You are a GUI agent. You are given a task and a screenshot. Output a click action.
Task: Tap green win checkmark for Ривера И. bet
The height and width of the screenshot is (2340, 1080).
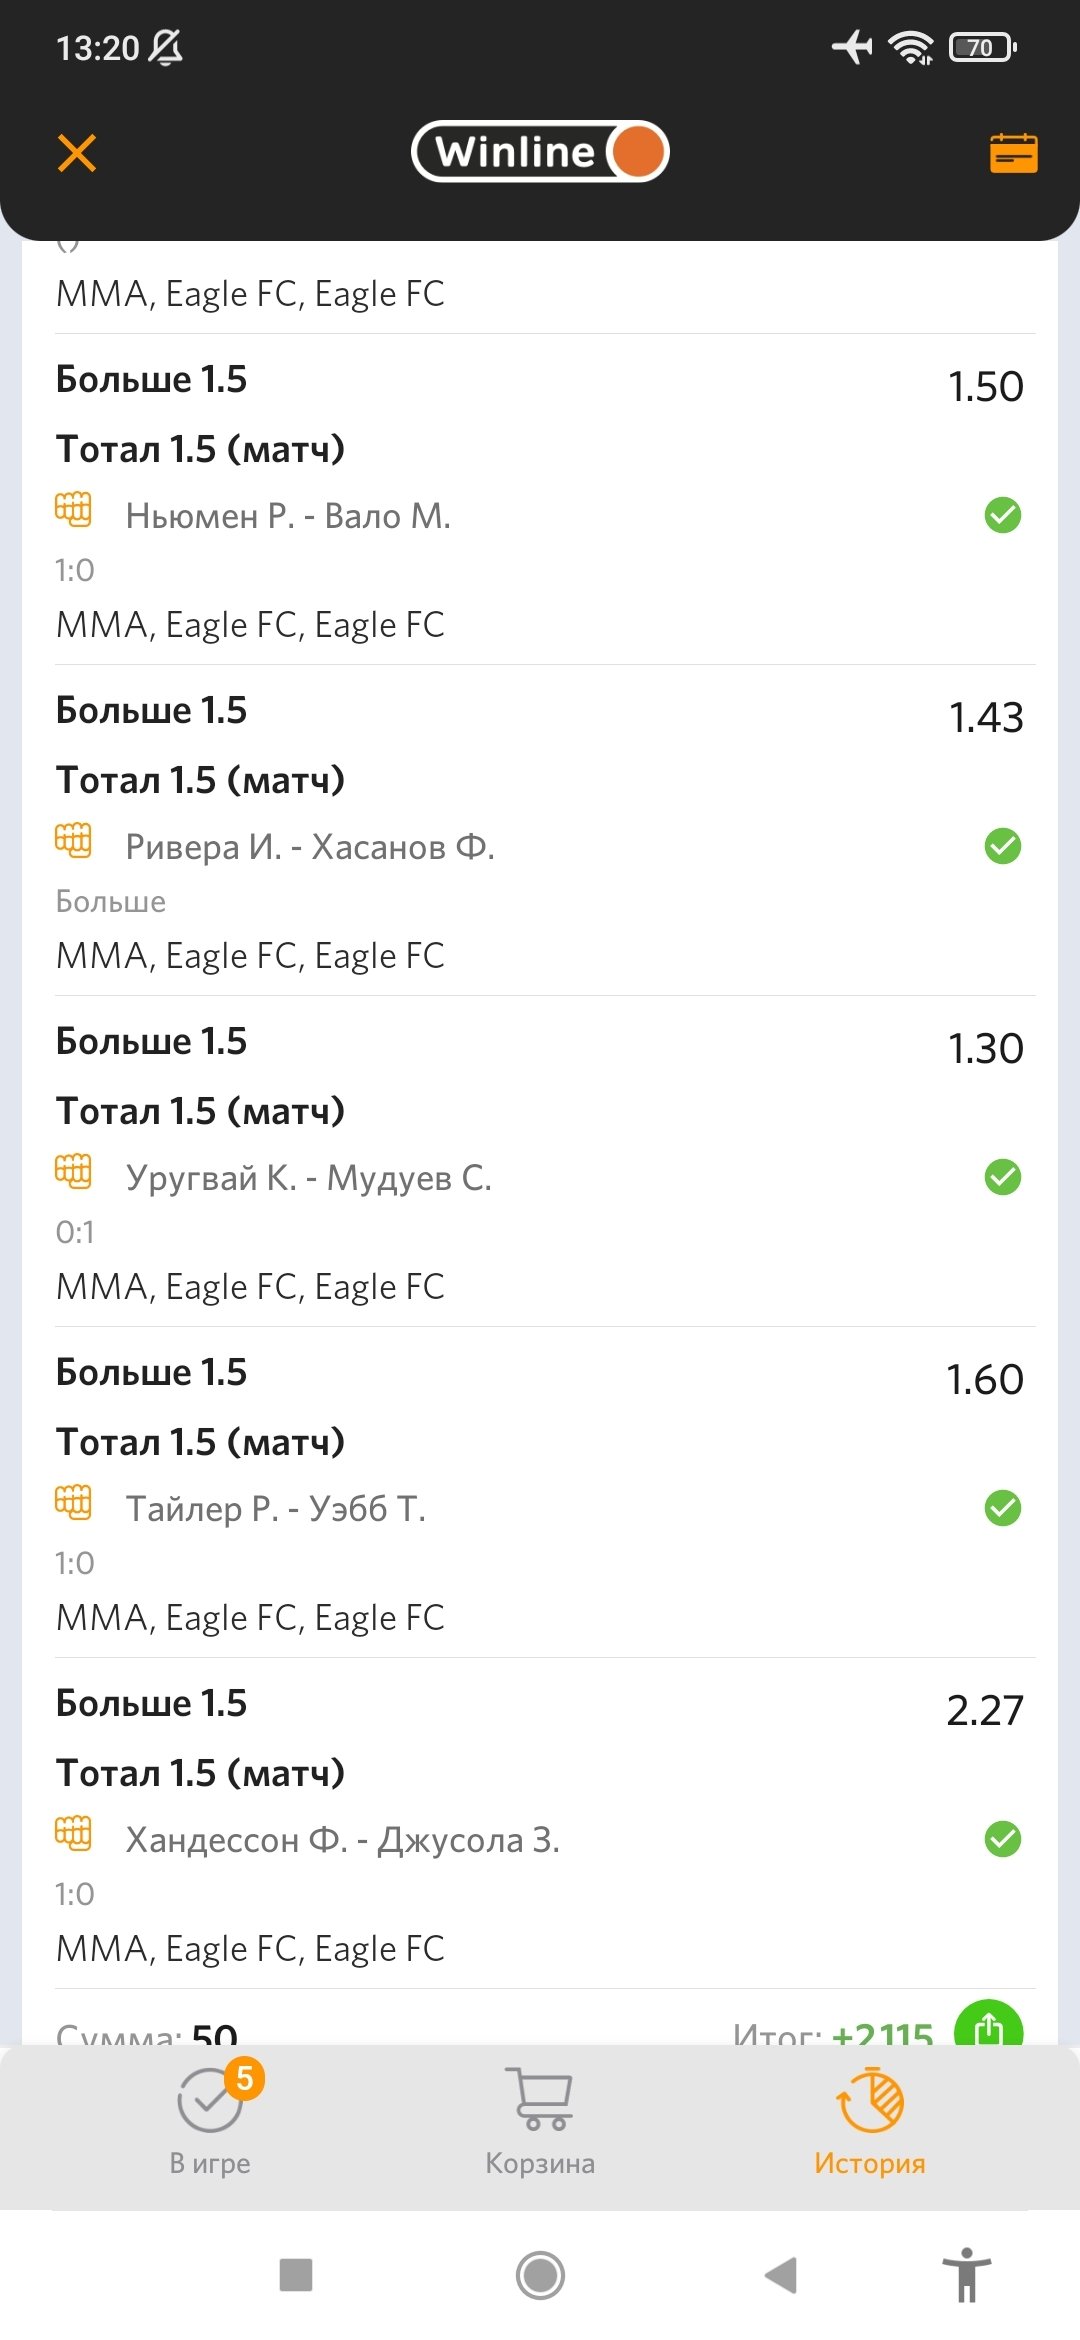tap(1002, 847)
